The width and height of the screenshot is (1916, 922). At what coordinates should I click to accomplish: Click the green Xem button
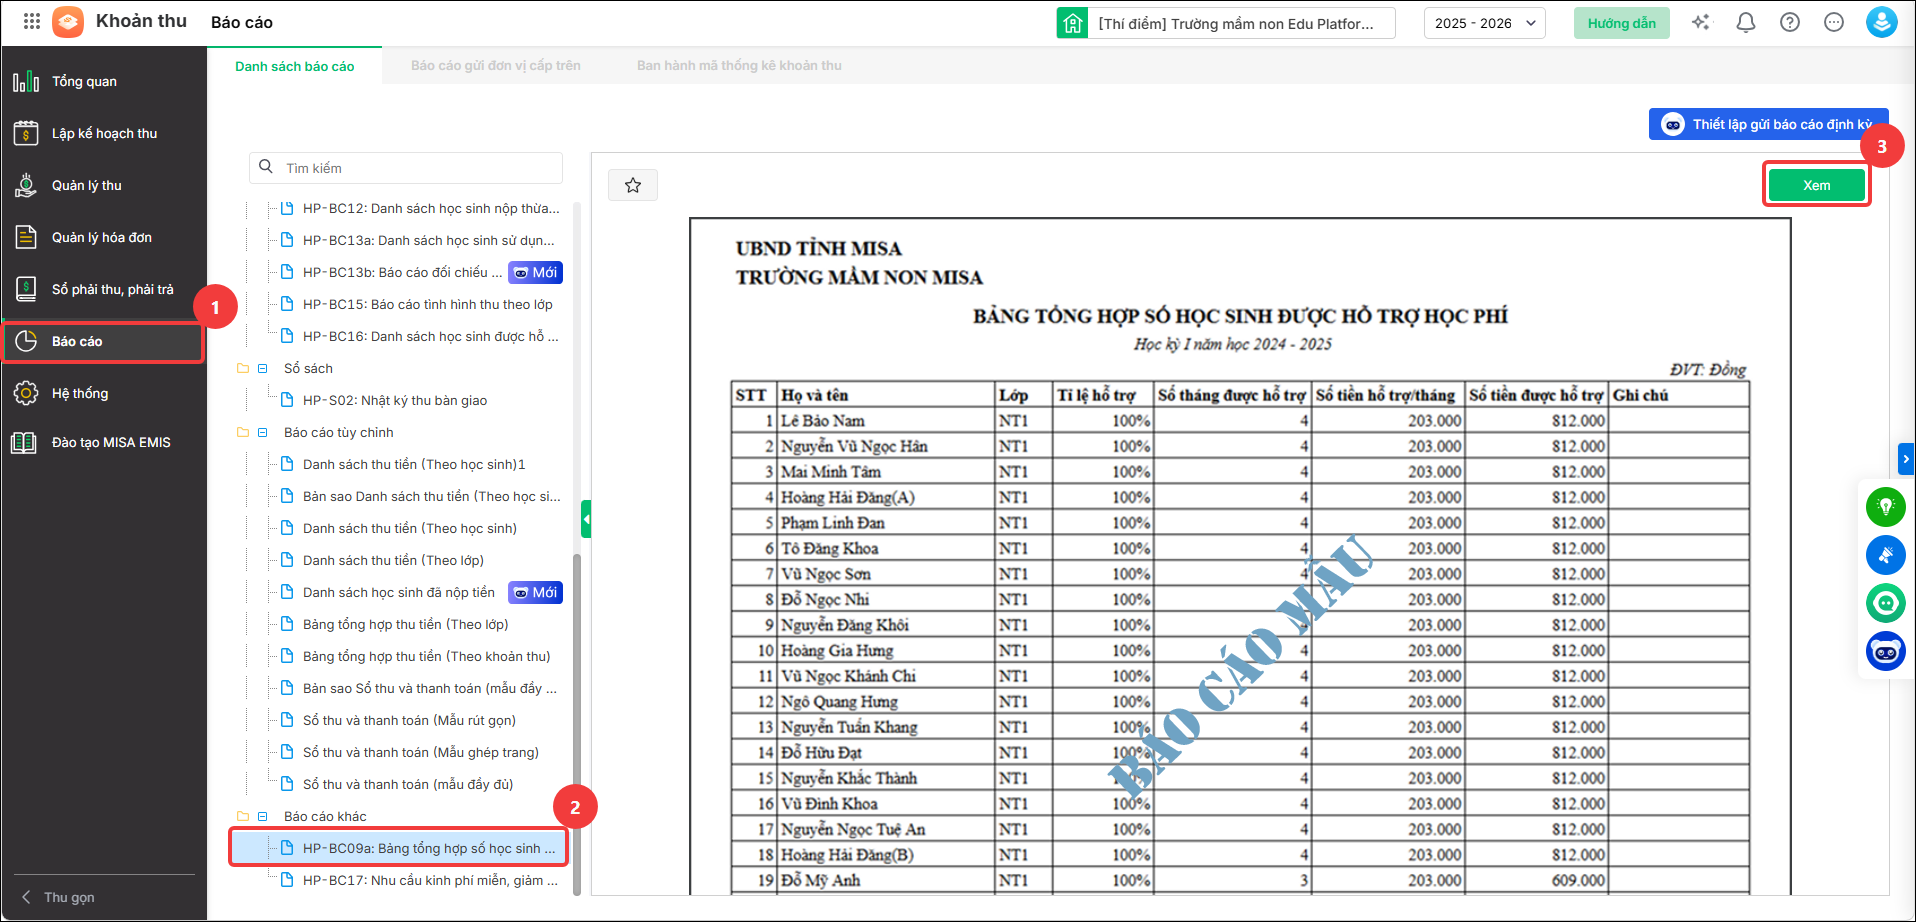click(1817, 185)
